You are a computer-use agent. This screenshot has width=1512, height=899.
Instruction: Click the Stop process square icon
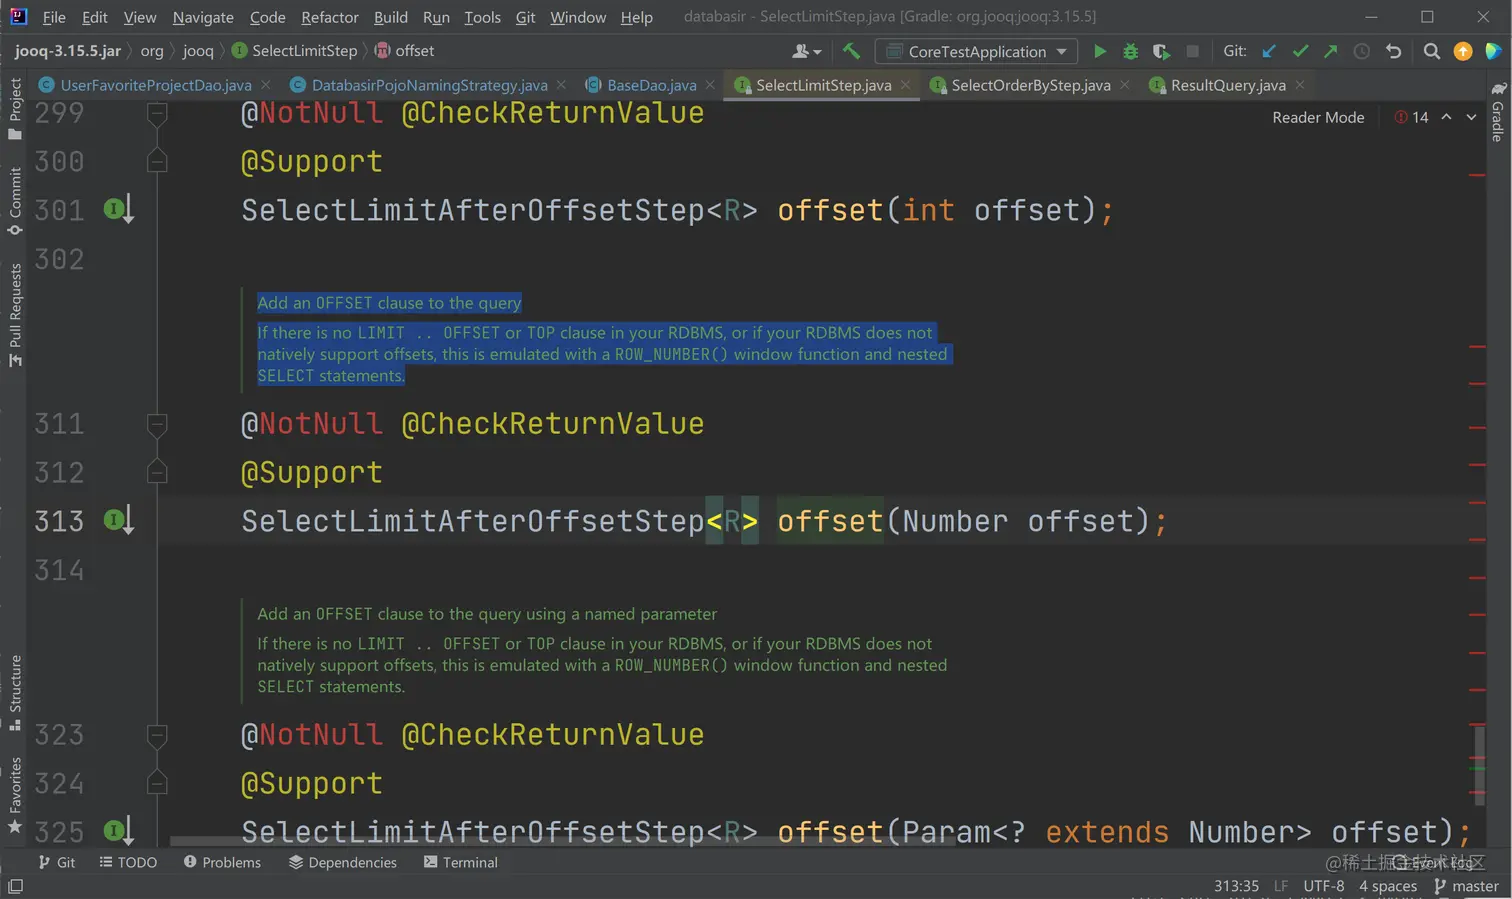1192,51
